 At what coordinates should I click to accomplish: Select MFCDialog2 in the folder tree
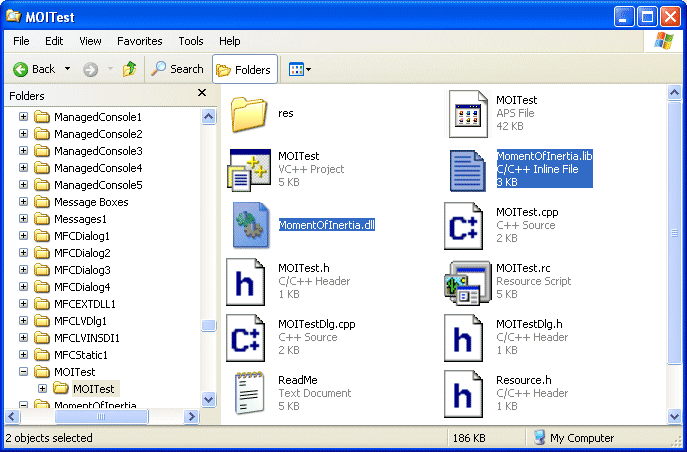pyautogui.click(x=82, y=253)
